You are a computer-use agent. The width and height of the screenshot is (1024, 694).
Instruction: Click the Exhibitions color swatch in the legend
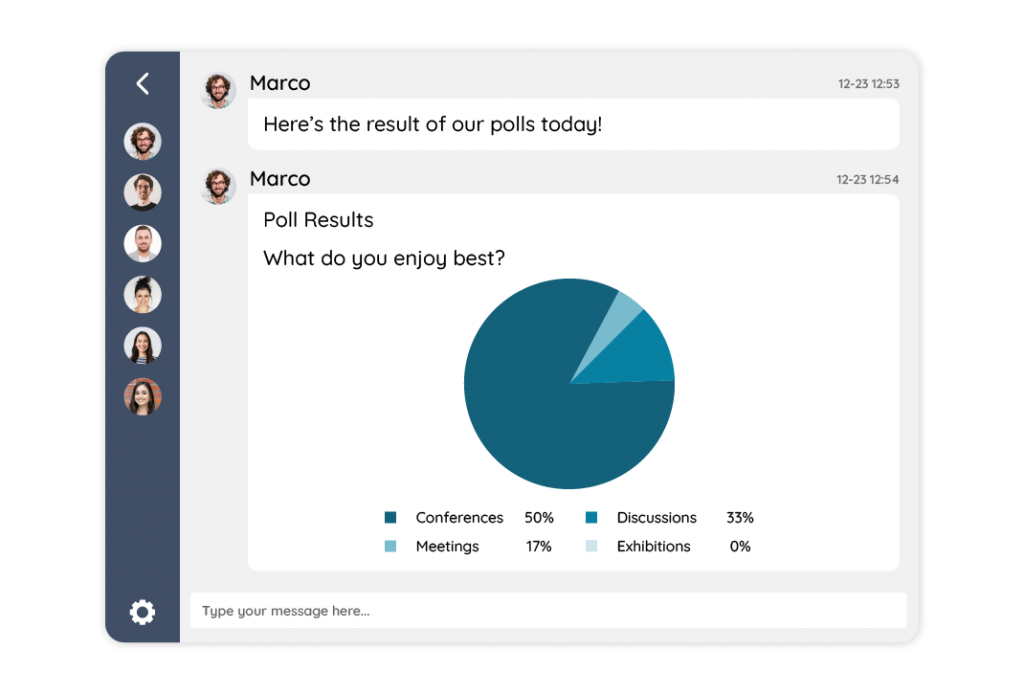pos(589,546)
